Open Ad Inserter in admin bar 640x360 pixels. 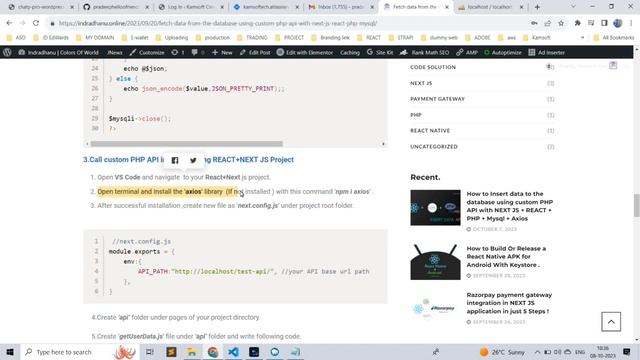tap(547, 52)
